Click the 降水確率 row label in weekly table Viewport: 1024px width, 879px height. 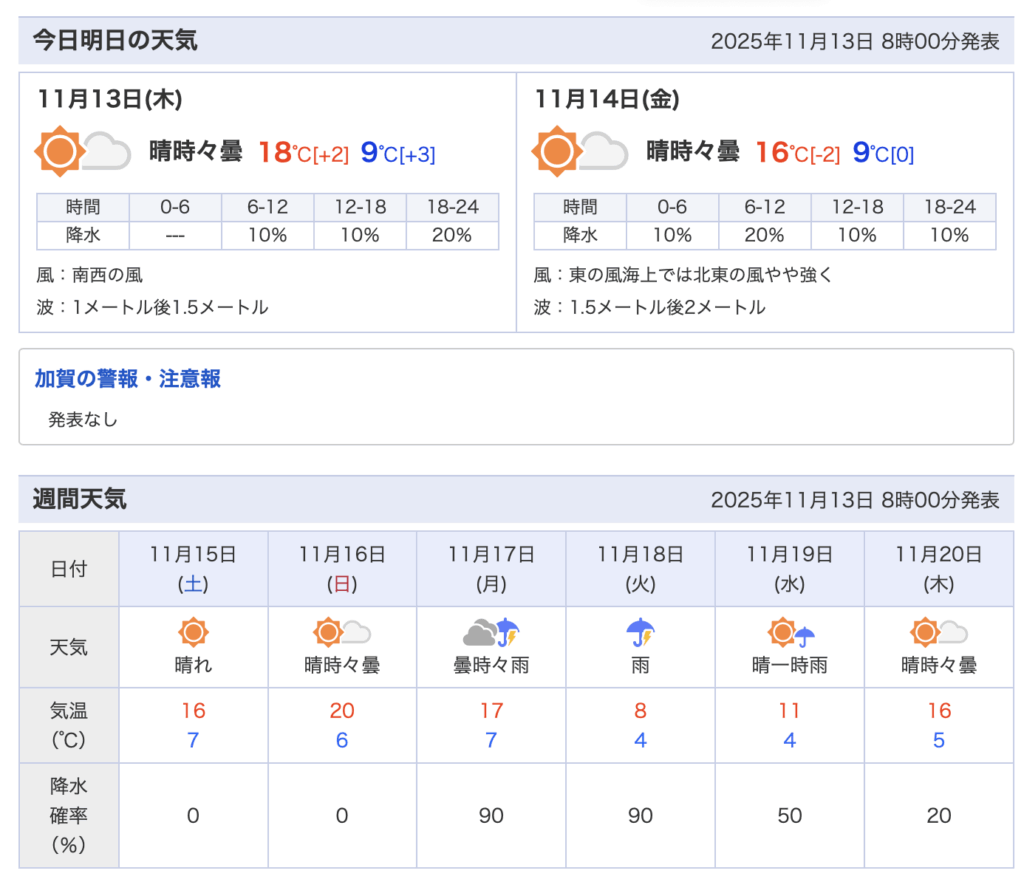69,815
